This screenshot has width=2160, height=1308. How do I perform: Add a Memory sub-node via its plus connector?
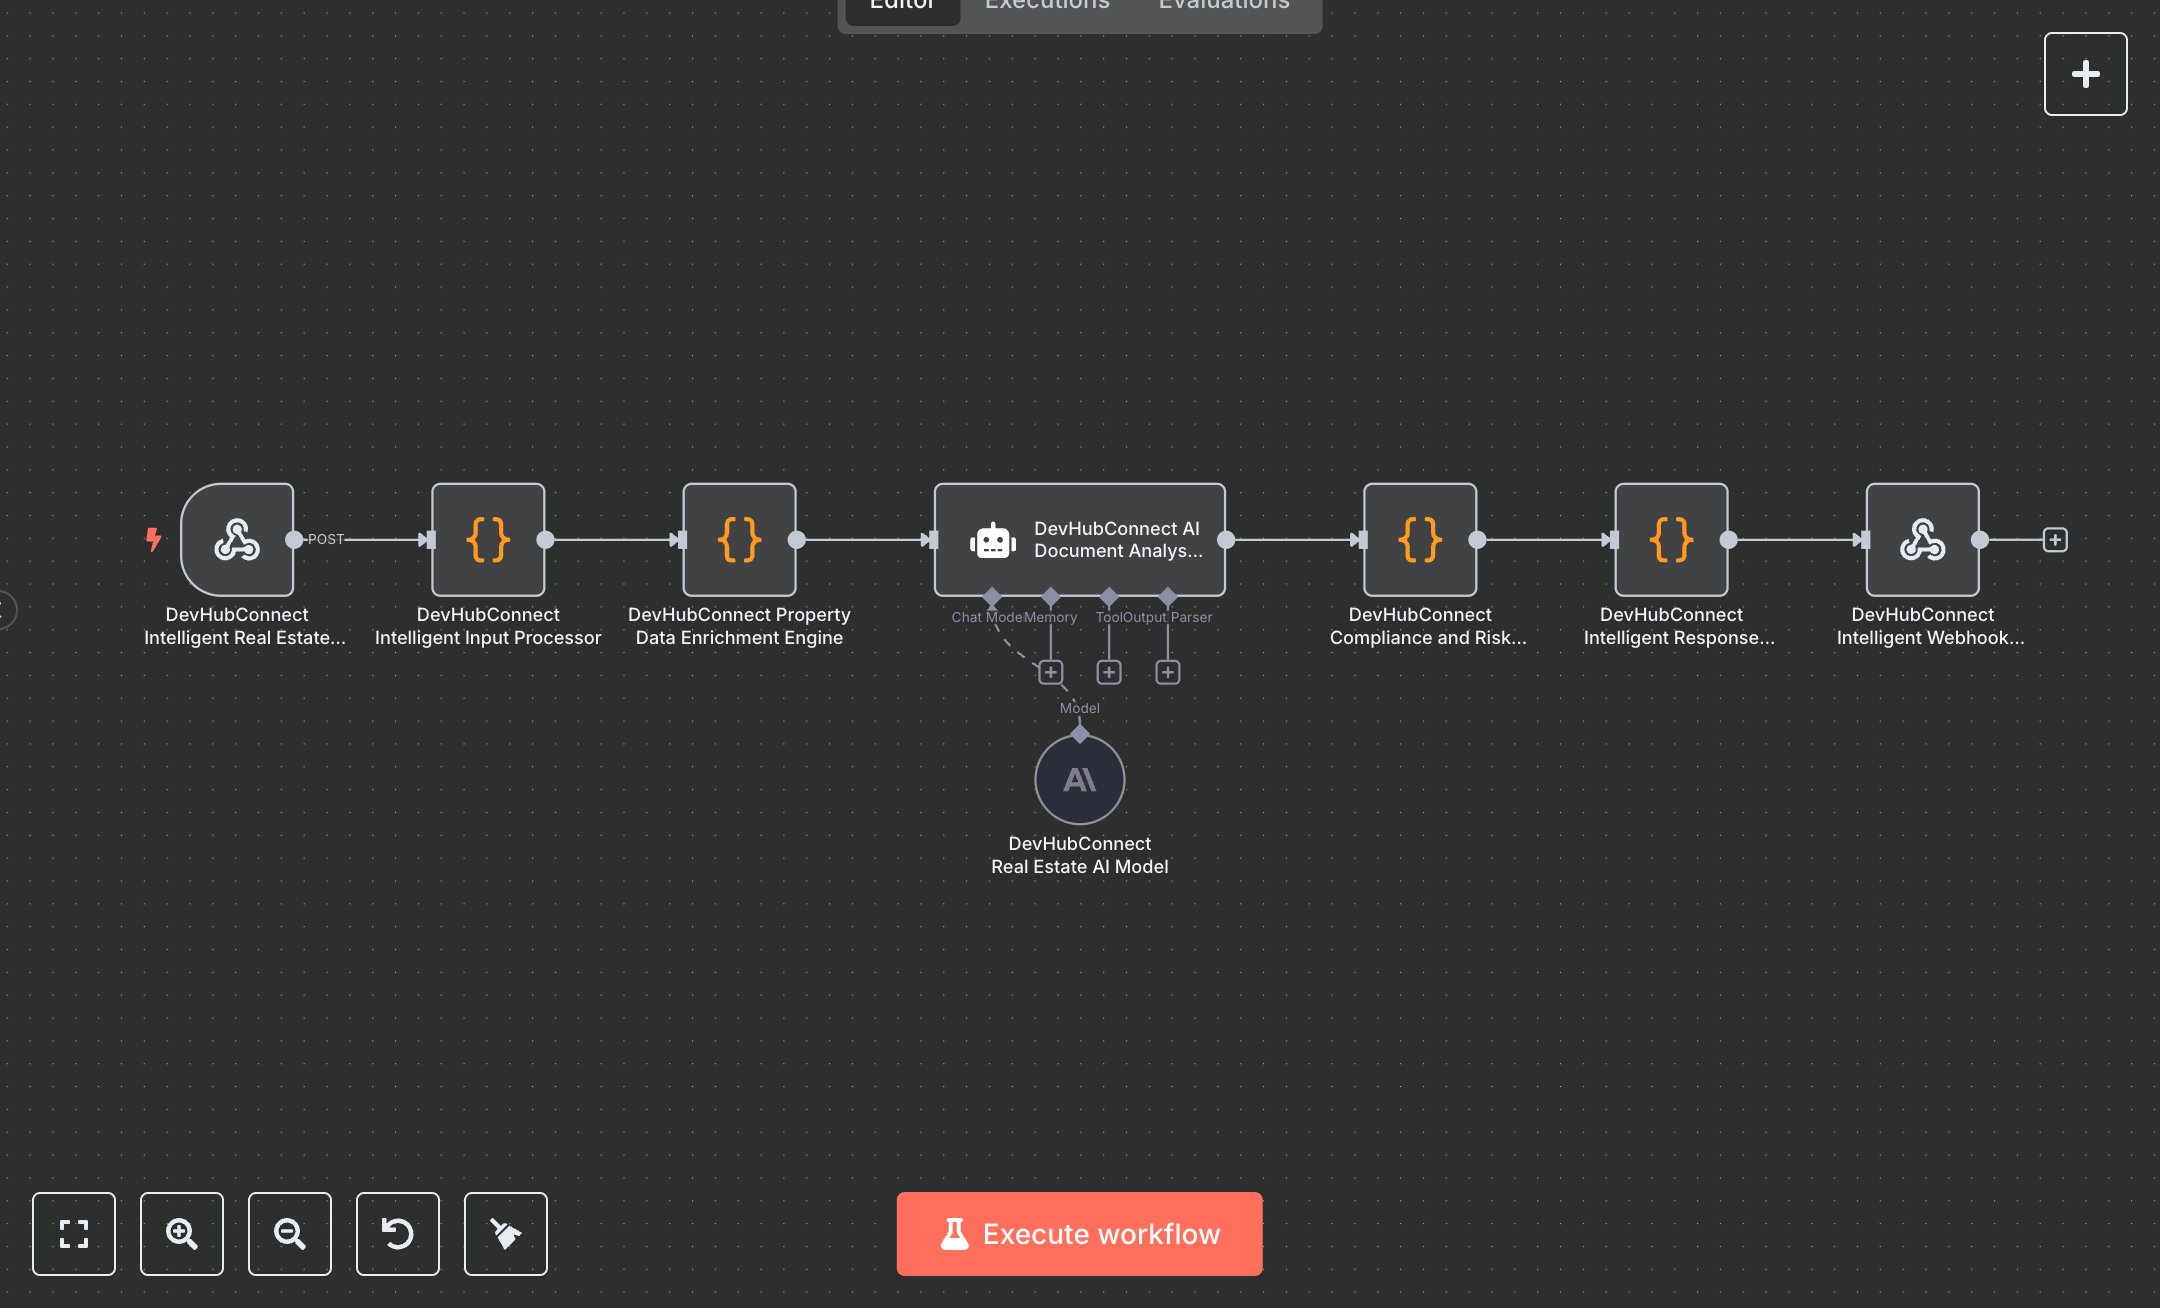click(x=1051, y=671)
